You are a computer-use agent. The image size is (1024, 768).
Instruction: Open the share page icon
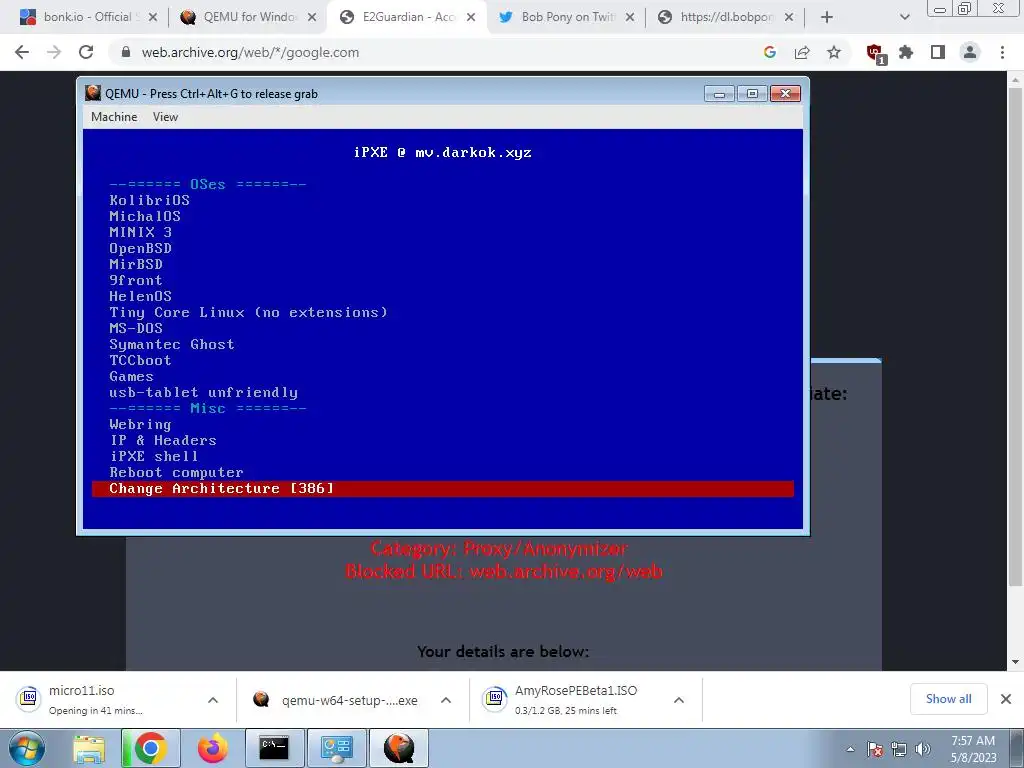click(x=802, y=52)
